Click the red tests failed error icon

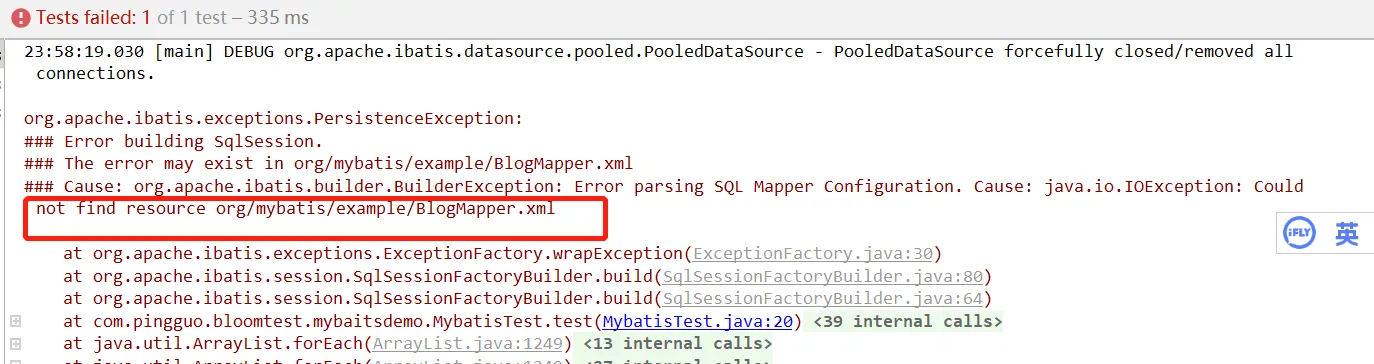[20, 18]
